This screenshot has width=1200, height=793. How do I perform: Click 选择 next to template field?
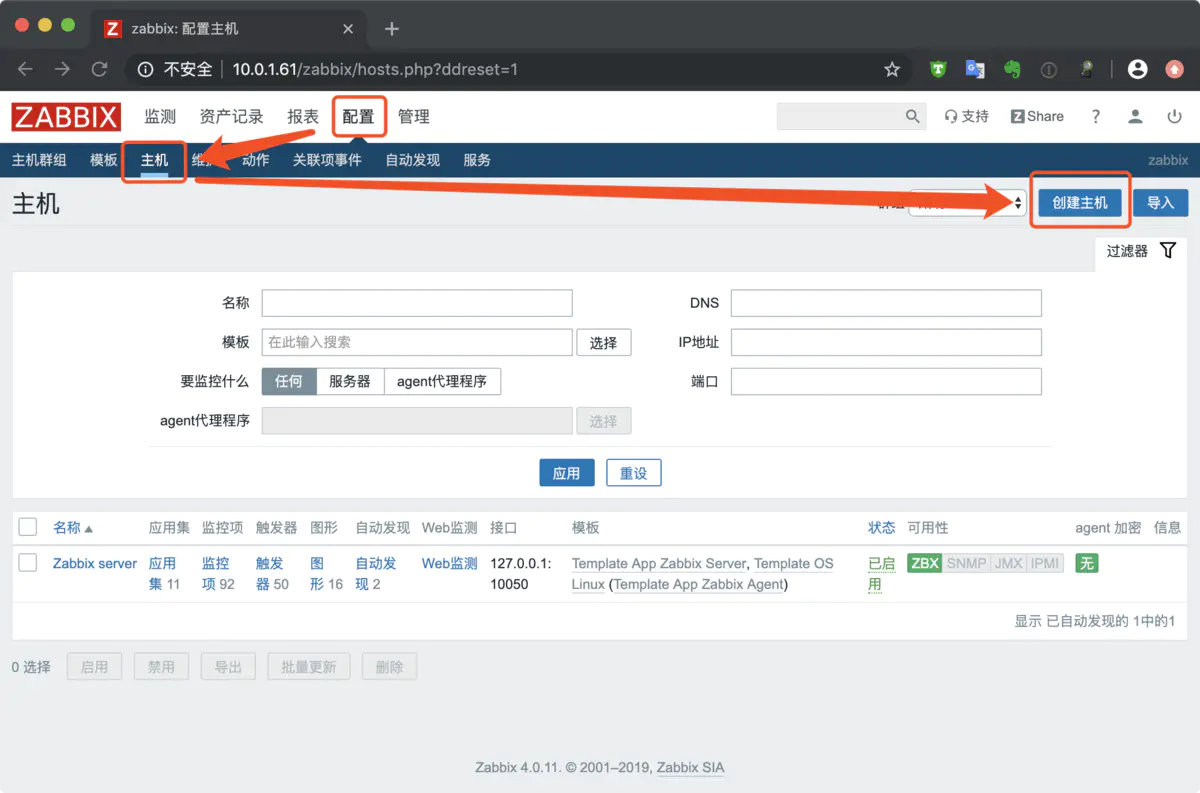pyautogui.click(x=604, y=342)
